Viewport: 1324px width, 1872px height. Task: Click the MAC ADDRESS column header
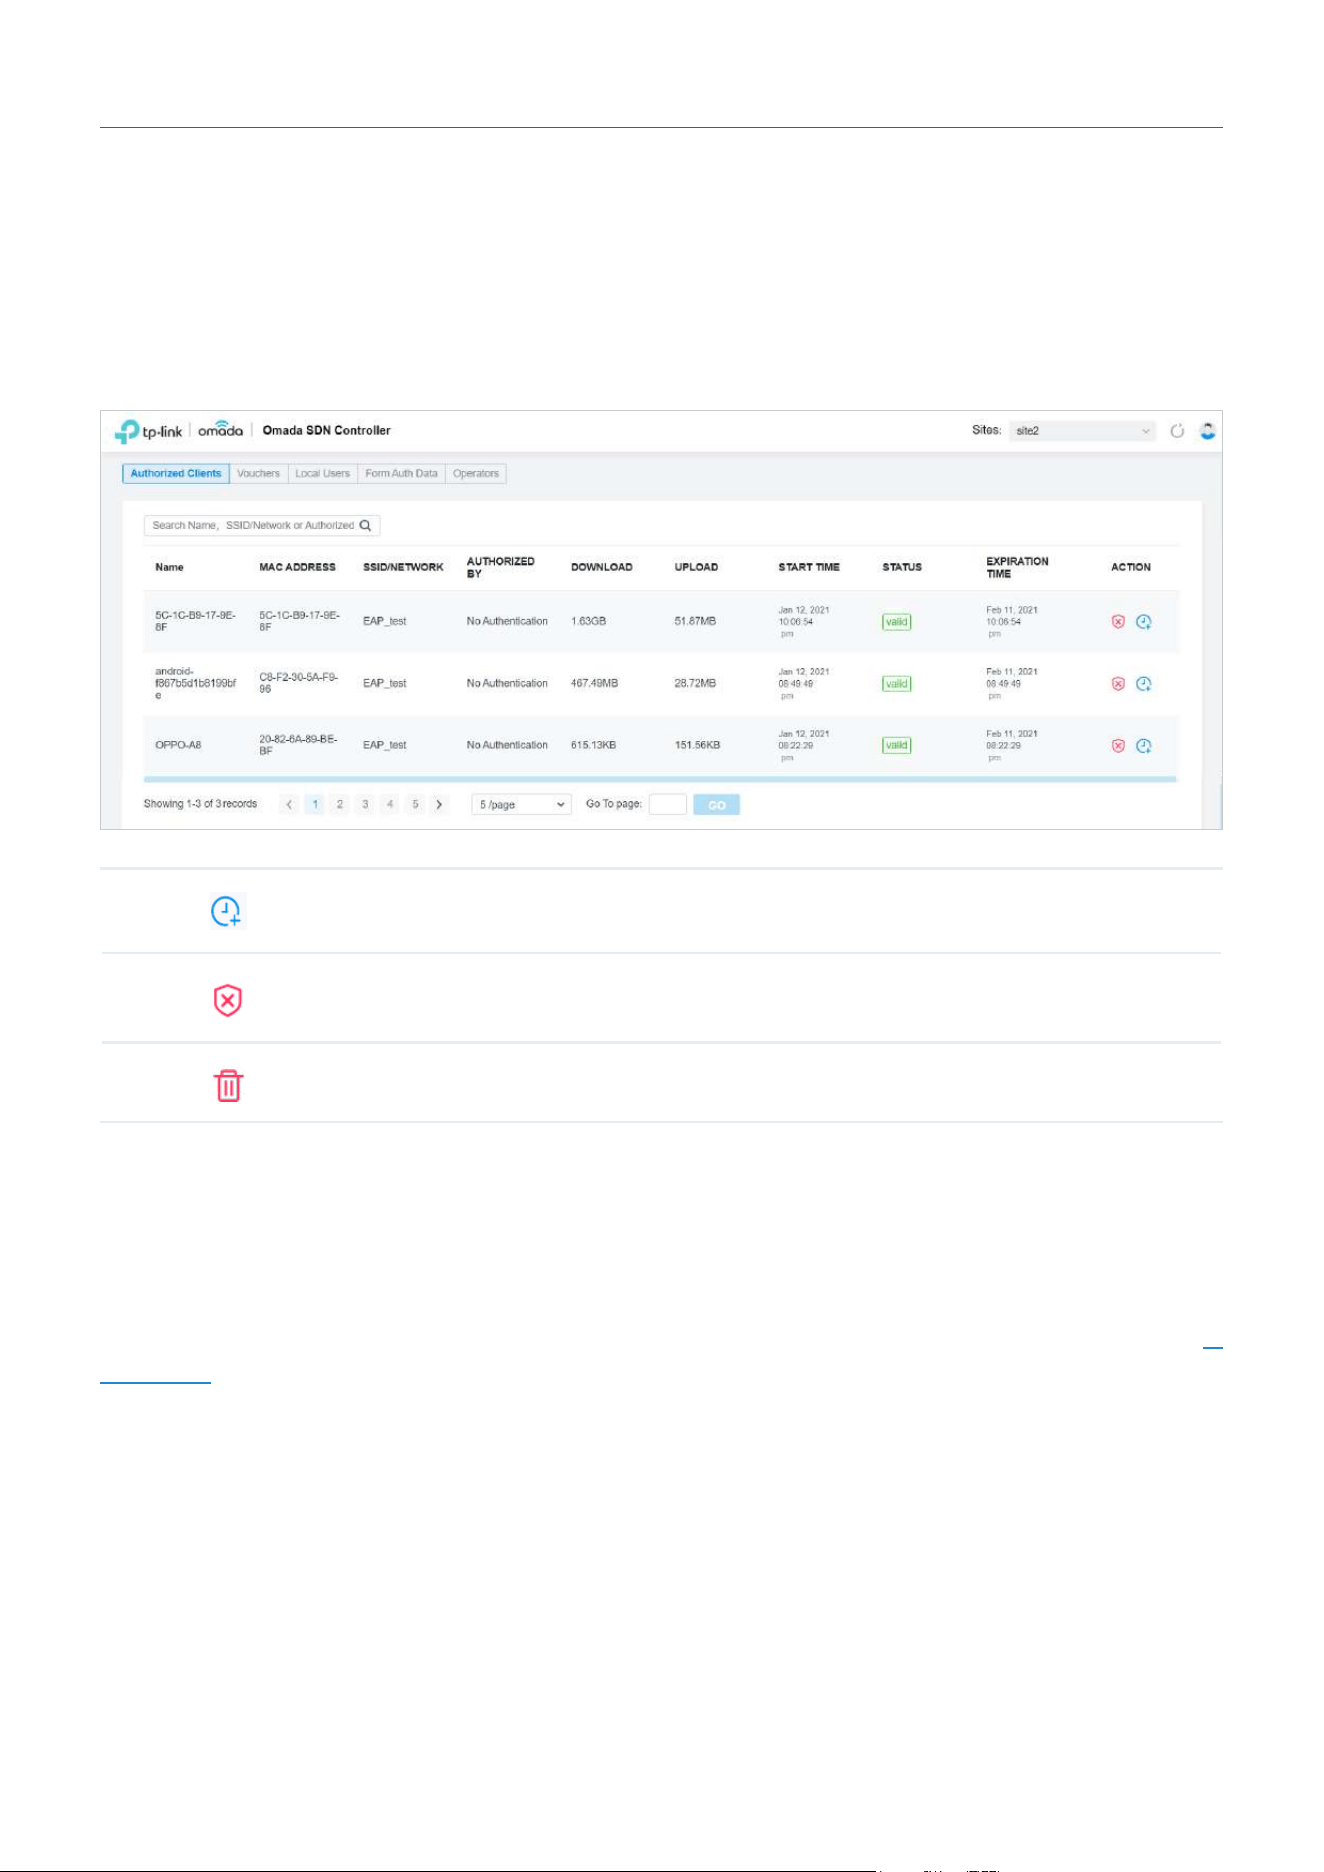(297, 567)
